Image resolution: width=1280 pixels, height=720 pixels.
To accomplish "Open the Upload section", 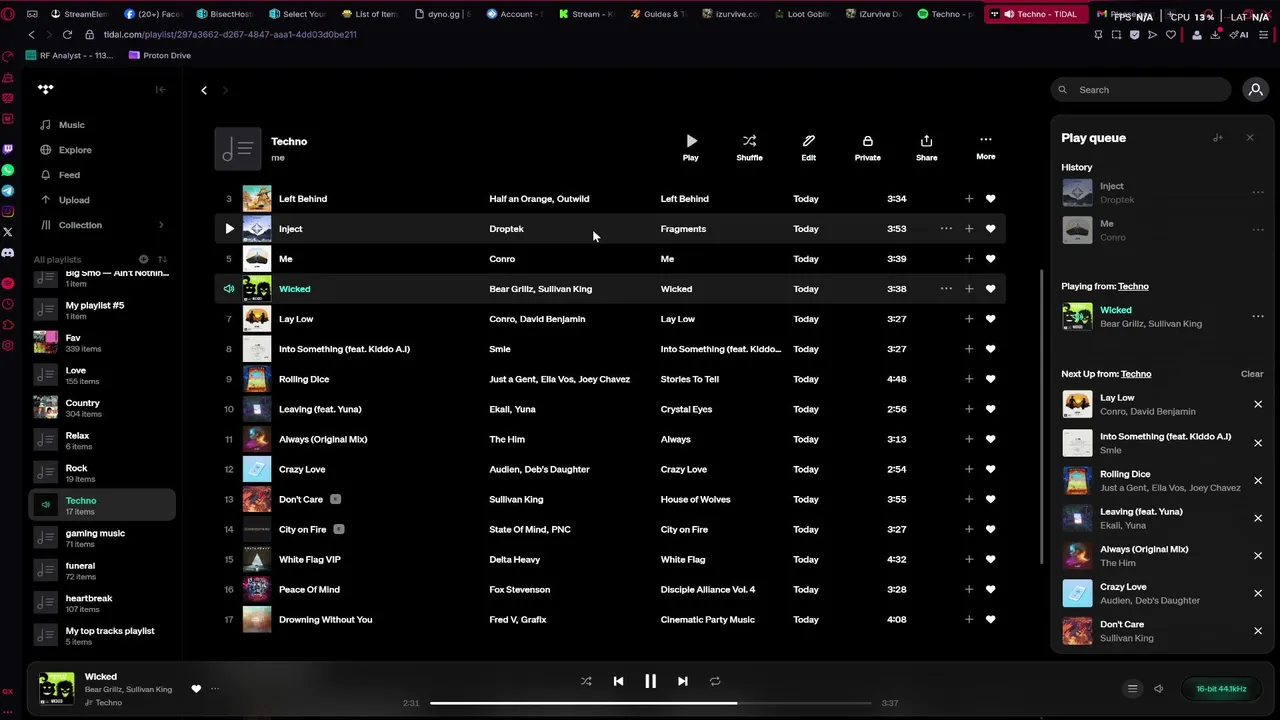I will pyautogui.click(x=73, y=200).
